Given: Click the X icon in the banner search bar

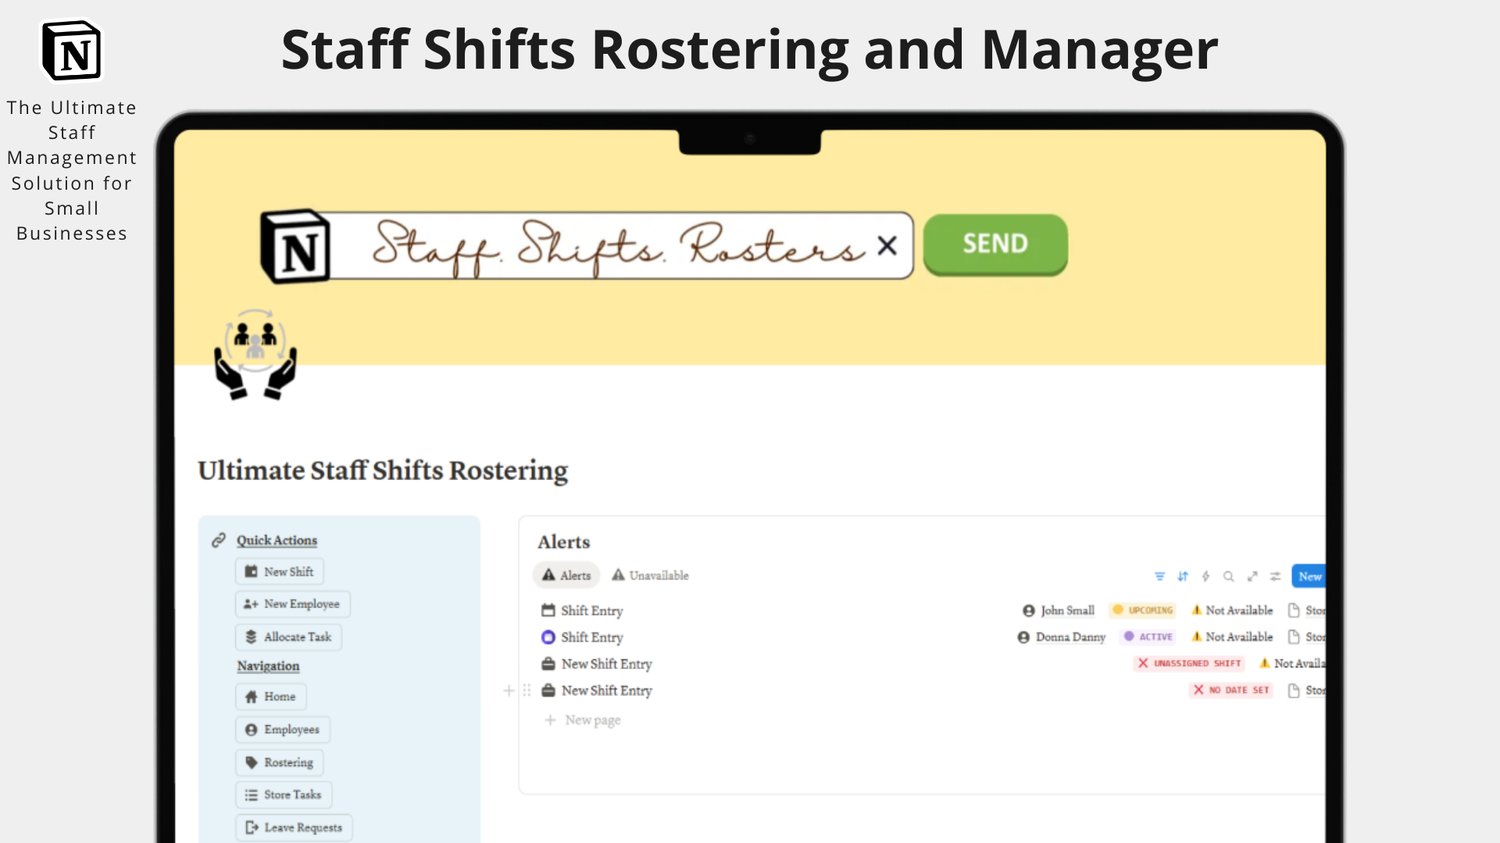Looking at the screenshot, I should coord(887,245).
